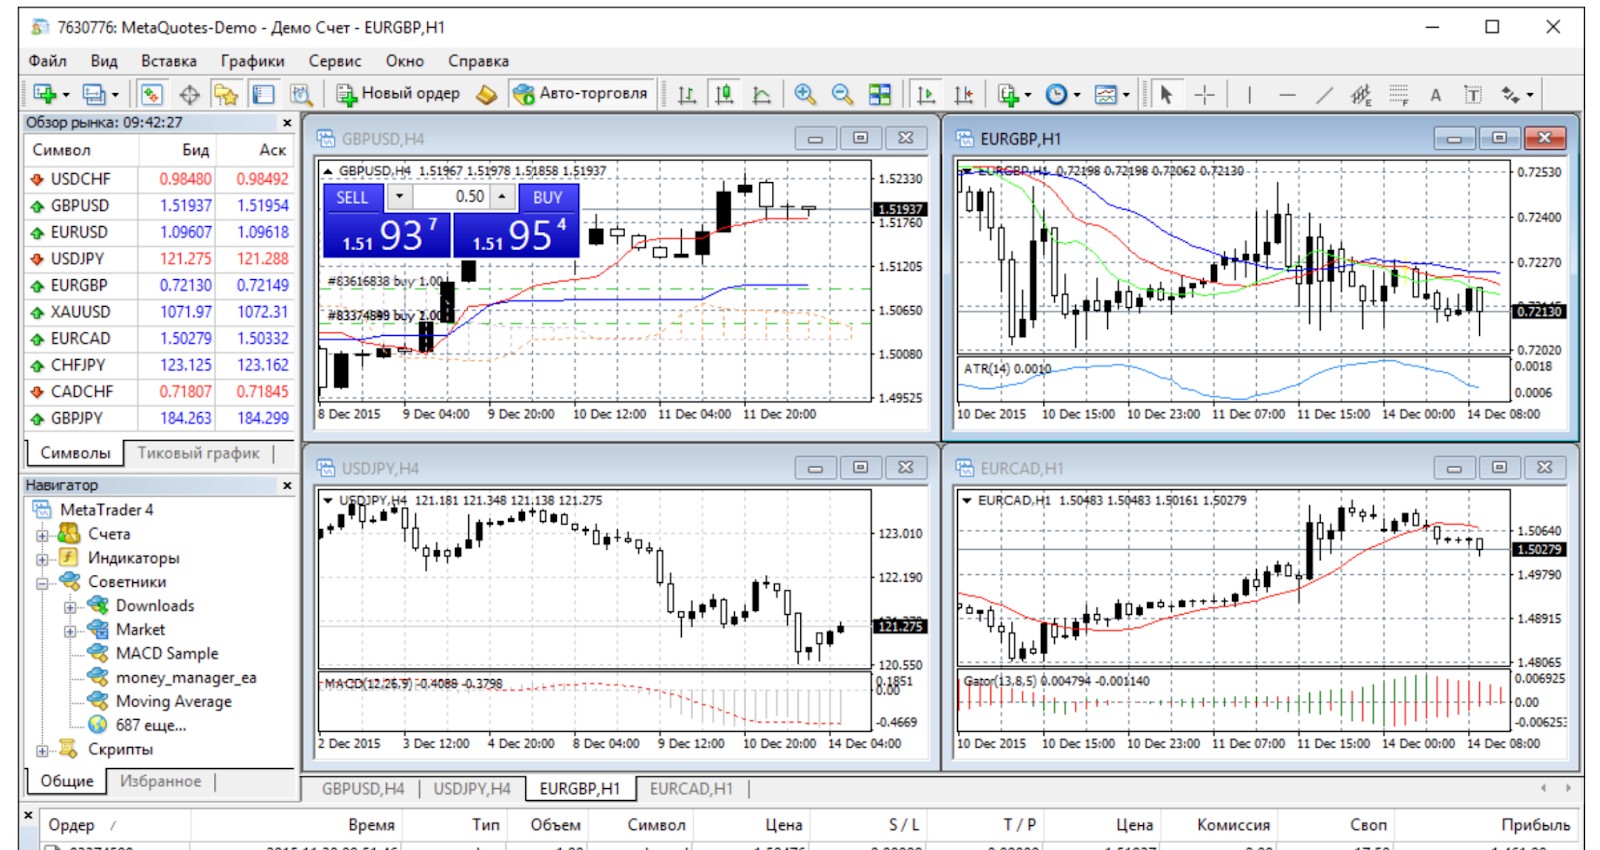Open dropdown arrow beside Indicators icon
This screenshot has height=850, width=1600.
pos(1028,95)
